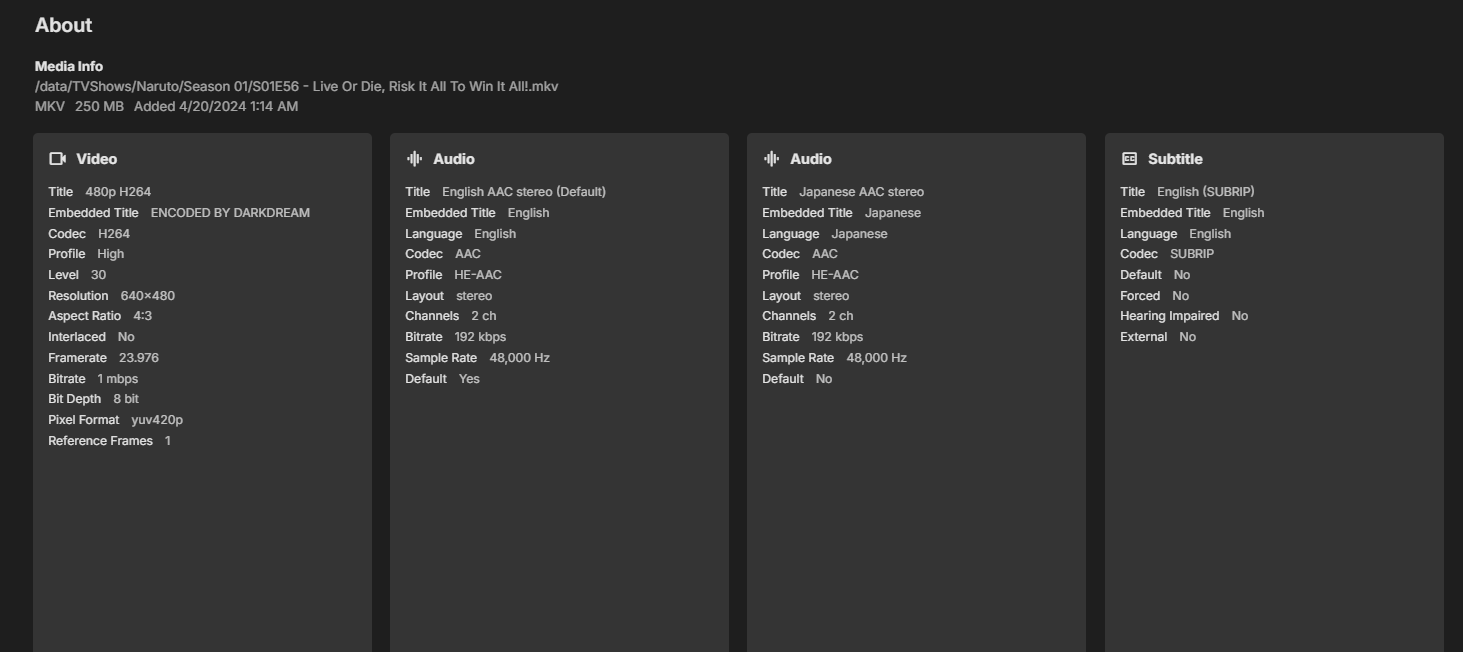
Task: Click the Hearing Impaired row in Subtitle card
Action: (x=1183, y=316)
